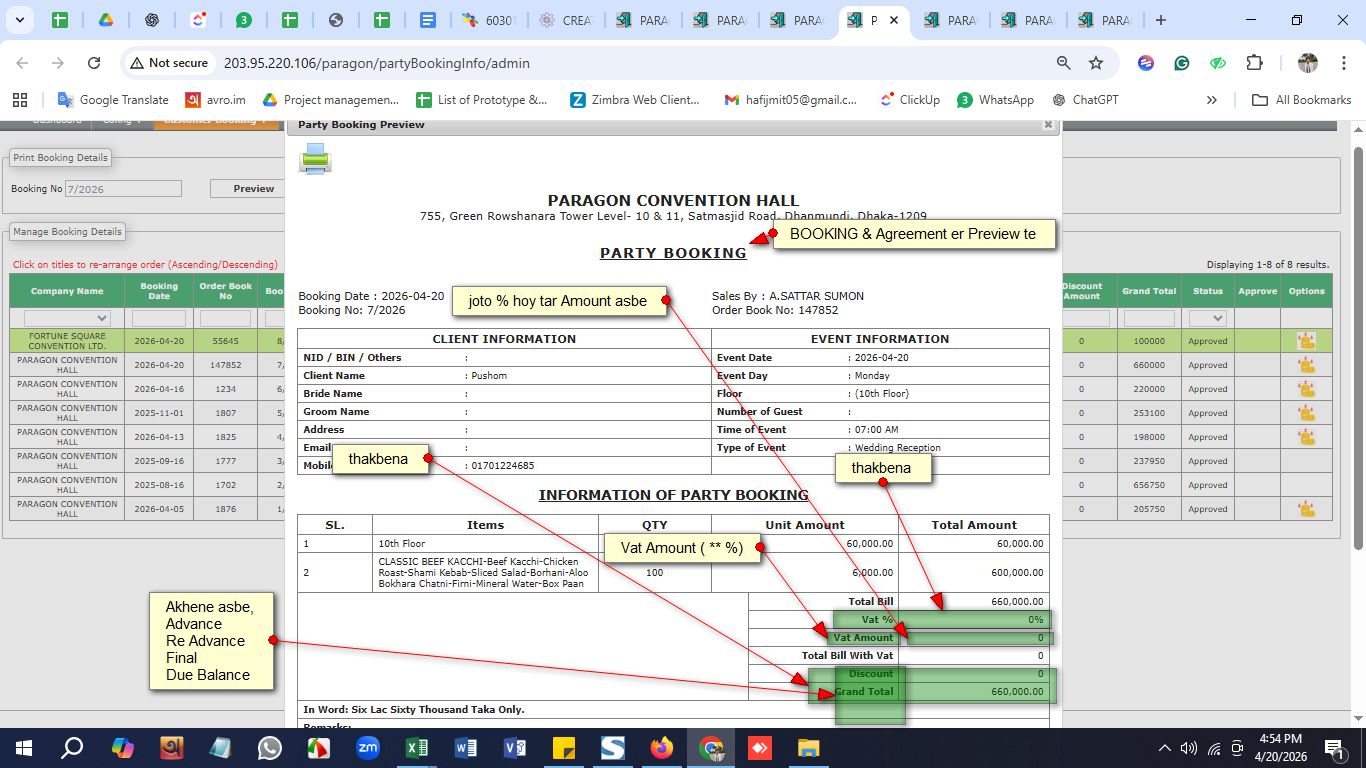This screenshot has height=768, width=1366.
Task: Open the List of Prototype bookmark
Action: point(483,100)
